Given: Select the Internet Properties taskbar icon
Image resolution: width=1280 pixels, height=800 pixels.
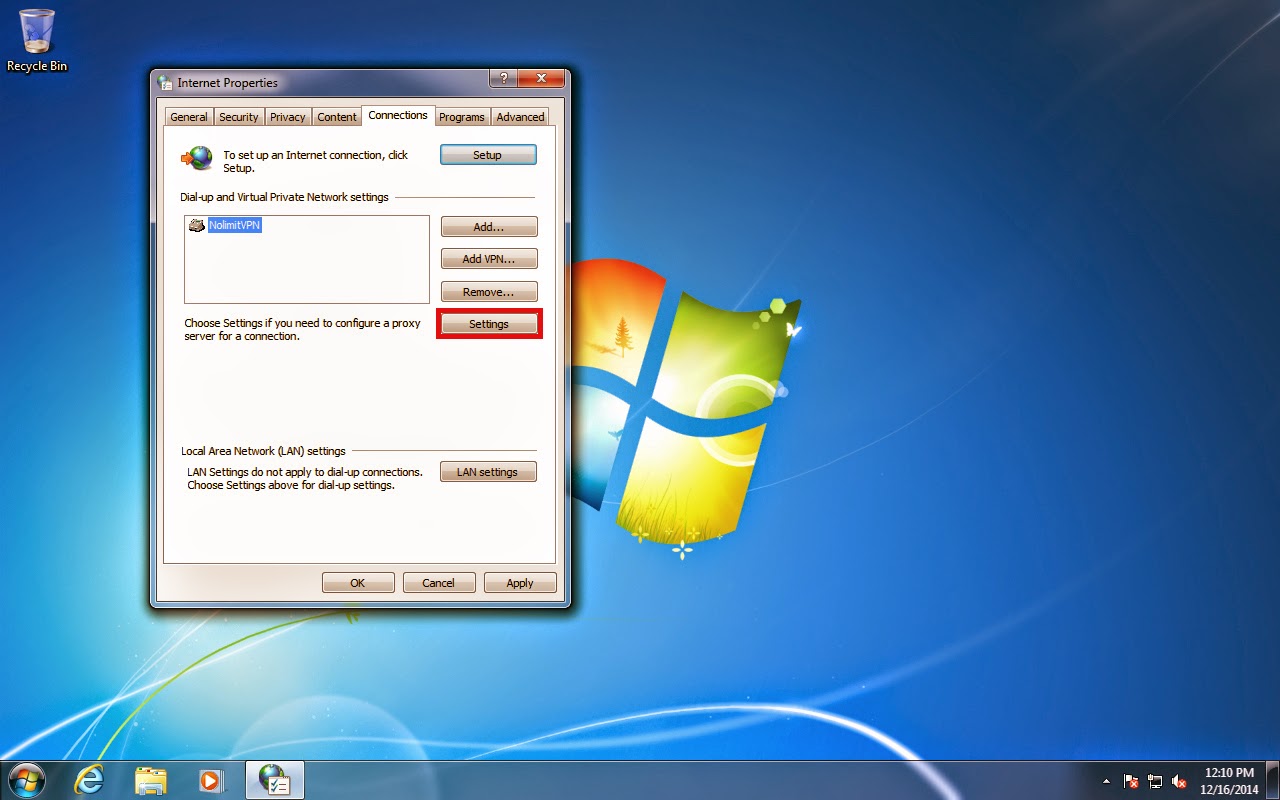Looking at the screenshot, I should tap(274, 780).
